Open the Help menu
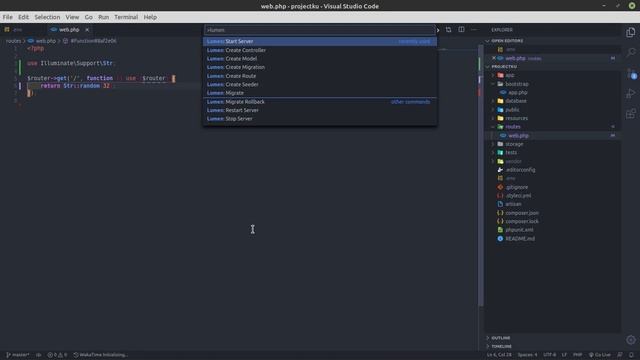The image size is (640, 360). pos(150,17)
